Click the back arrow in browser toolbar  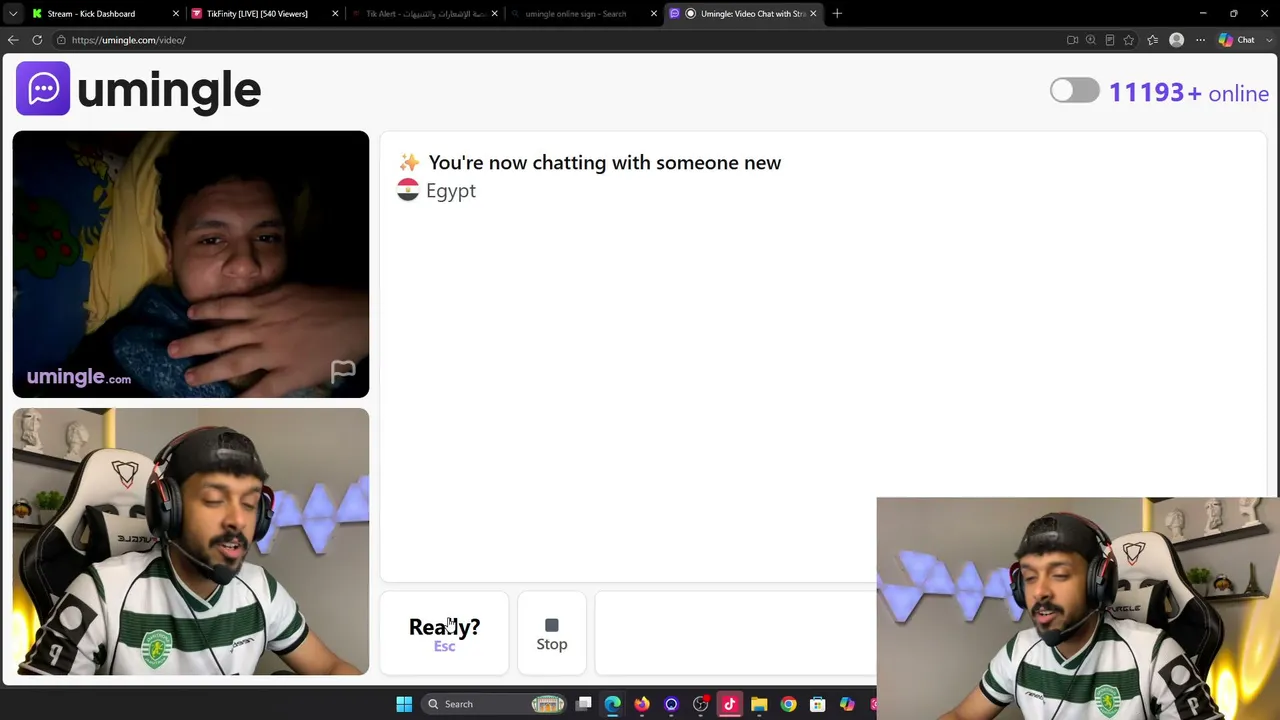coord(13,40)
